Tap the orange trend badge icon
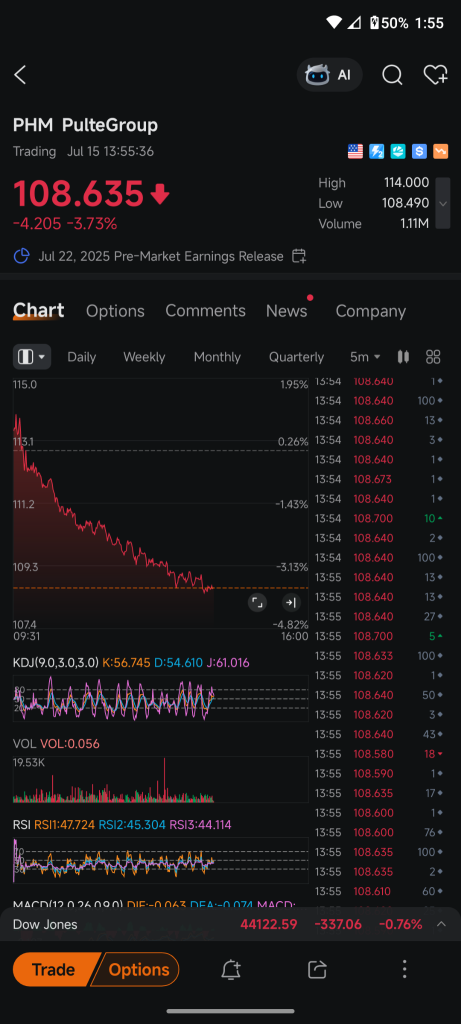The width and height of the screenshot is (461, 1024). [441, 152]
